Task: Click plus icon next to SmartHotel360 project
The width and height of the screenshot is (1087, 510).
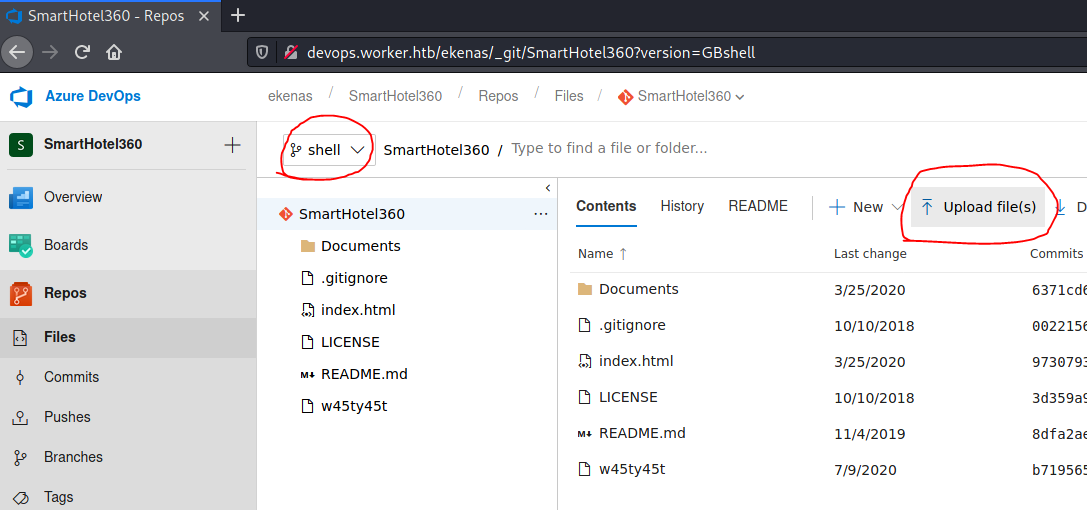Action: coord(232,144)
